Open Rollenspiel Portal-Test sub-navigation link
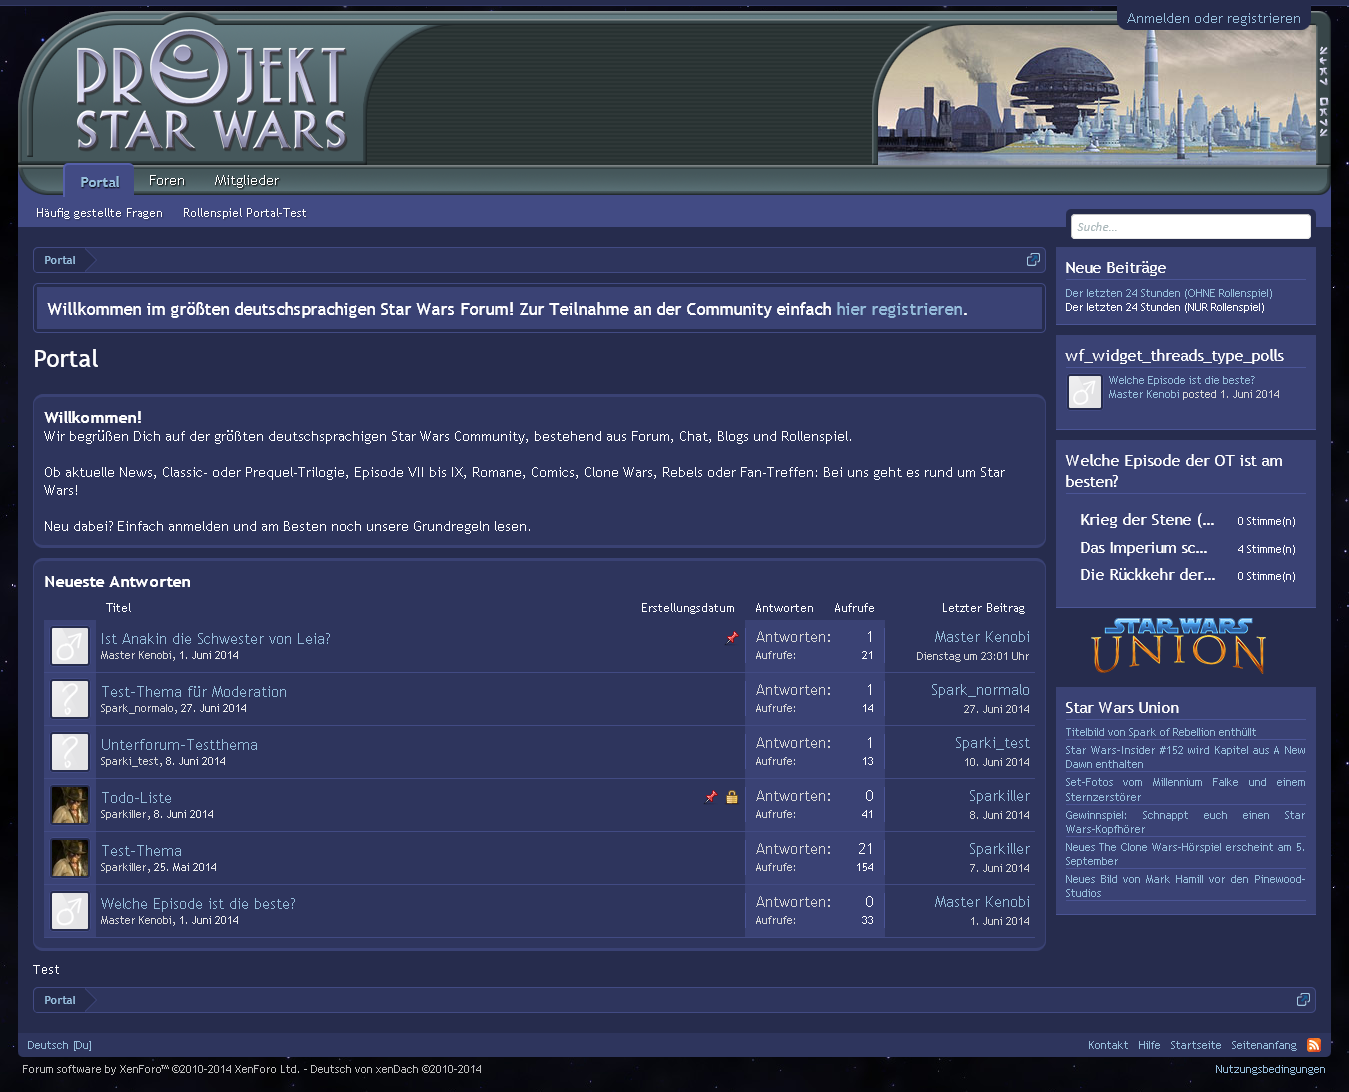1349x1092 pixels. pyautogui.click(x=244, y=213)
